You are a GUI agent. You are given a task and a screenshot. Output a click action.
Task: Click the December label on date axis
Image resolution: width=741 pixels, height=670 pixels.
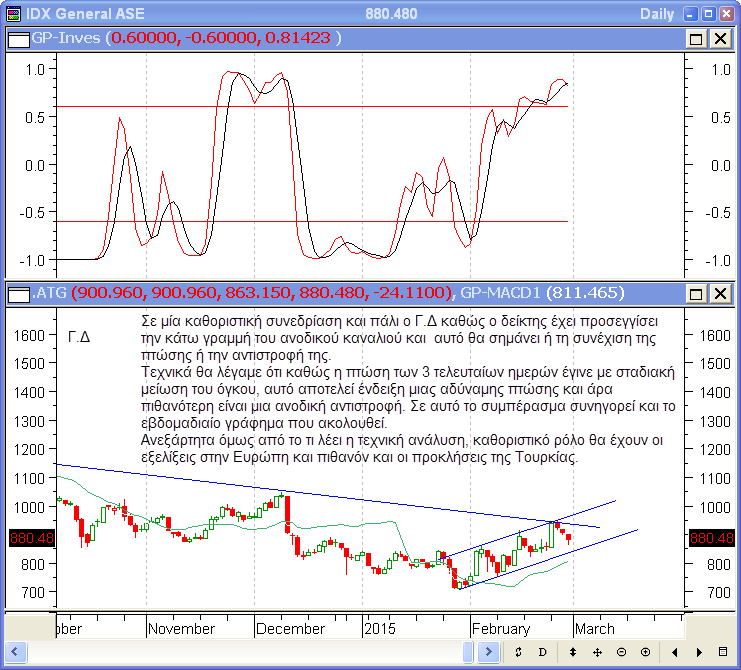click(x=290, y=629)
